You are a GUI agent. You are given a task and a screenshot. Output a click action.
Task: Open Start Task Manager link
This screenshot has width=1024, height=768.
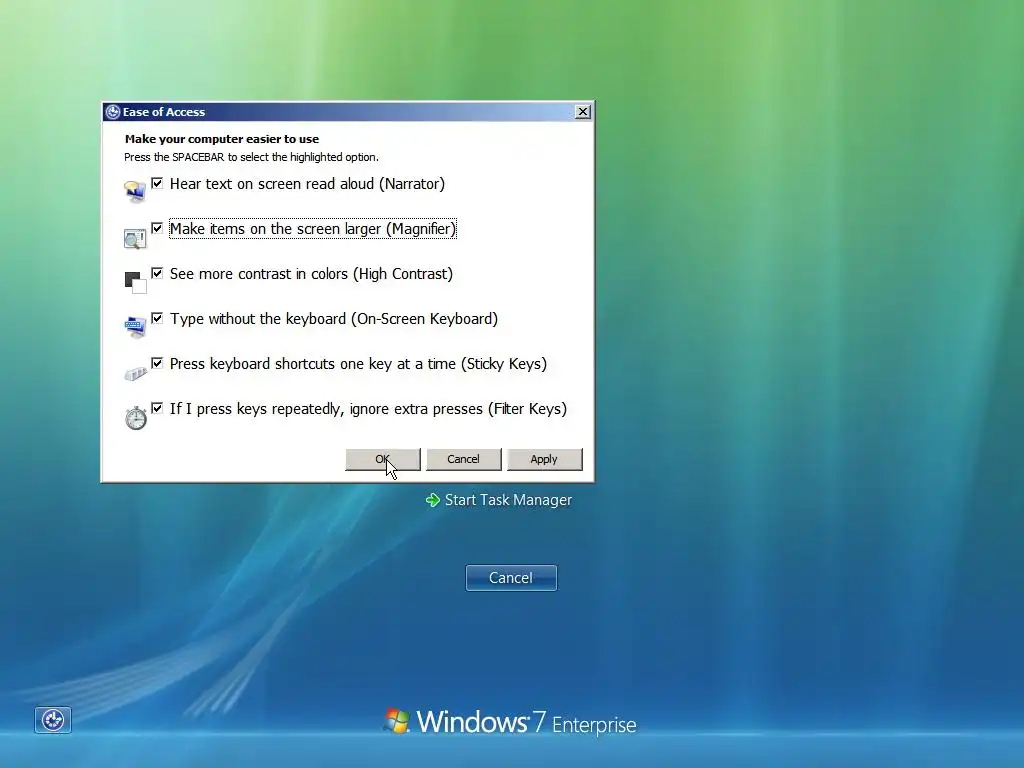pyautogui.click(x=508, y=500)
